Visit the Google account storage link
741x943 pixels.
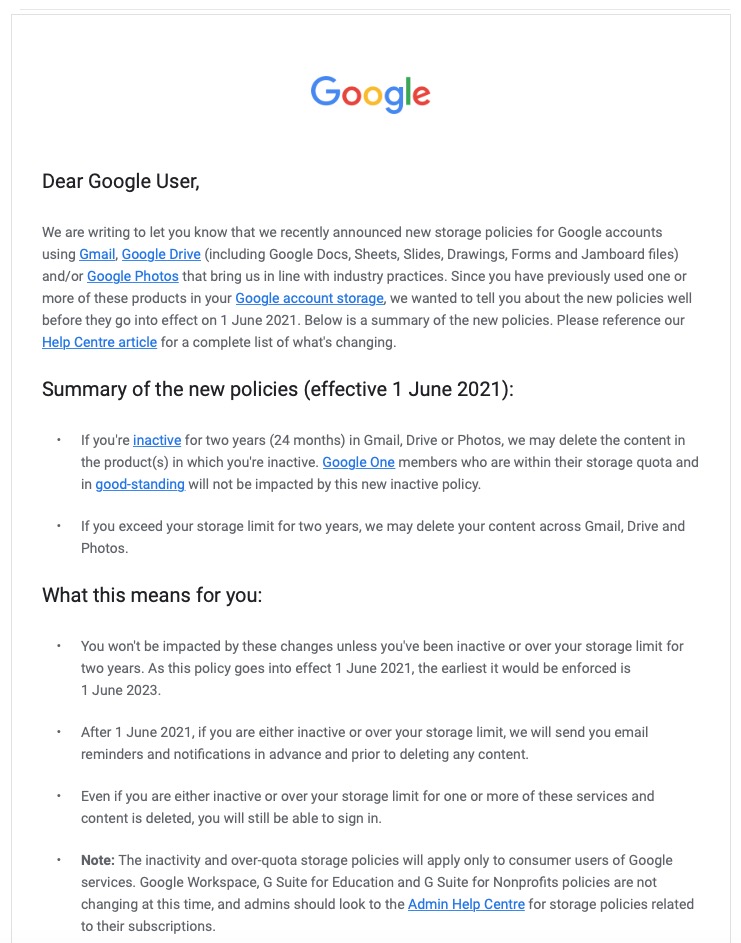pyautogui.click(x=310, y=298)
